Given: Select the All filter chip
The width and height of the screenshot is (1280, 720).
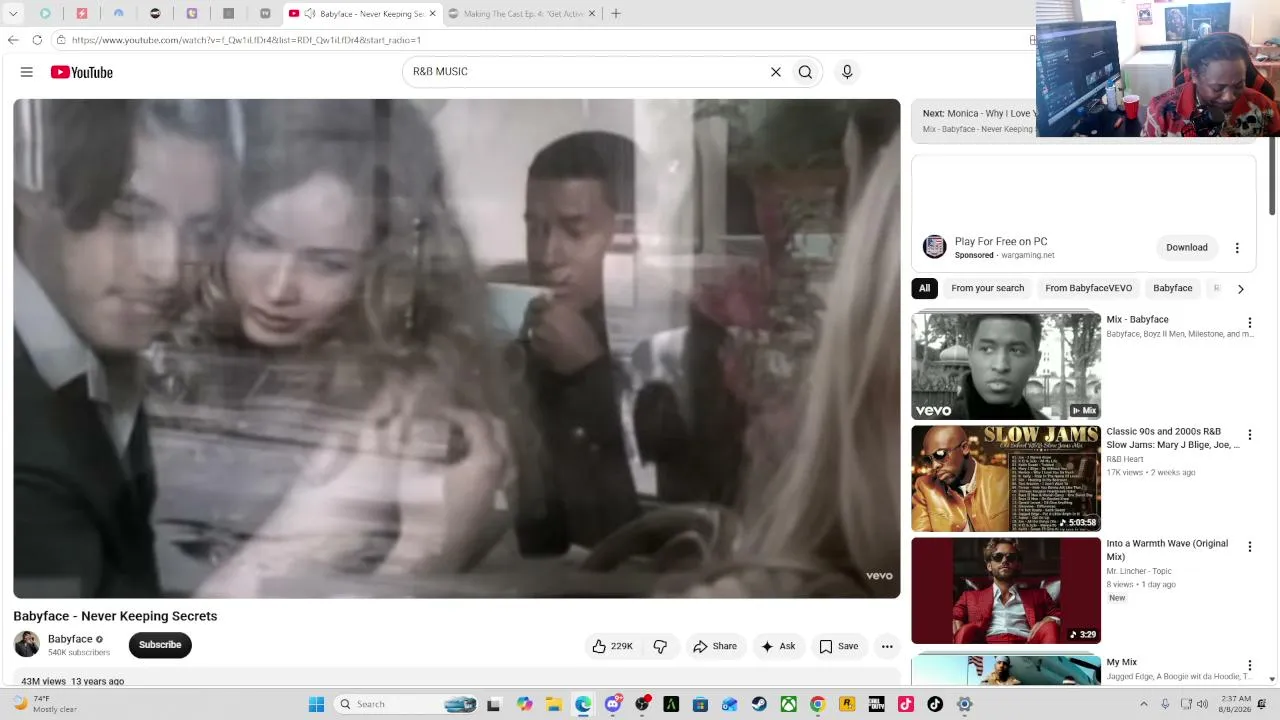Looking at the screenshot, I should 924,289.
